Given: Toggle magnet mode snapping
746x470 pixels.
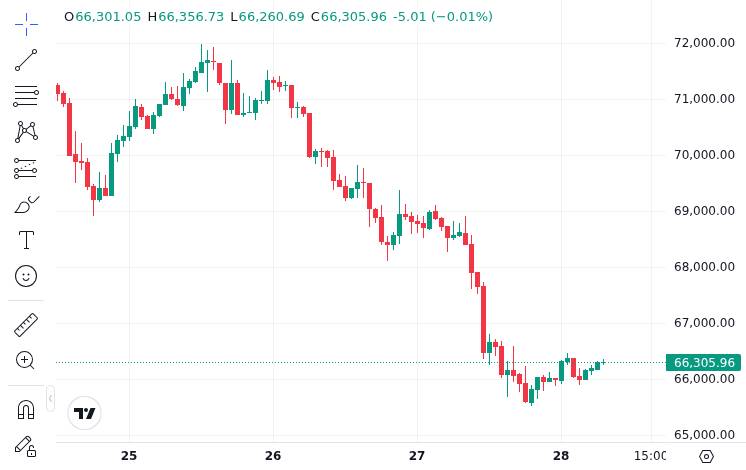Looking at the screenshot, I should 26,409.
